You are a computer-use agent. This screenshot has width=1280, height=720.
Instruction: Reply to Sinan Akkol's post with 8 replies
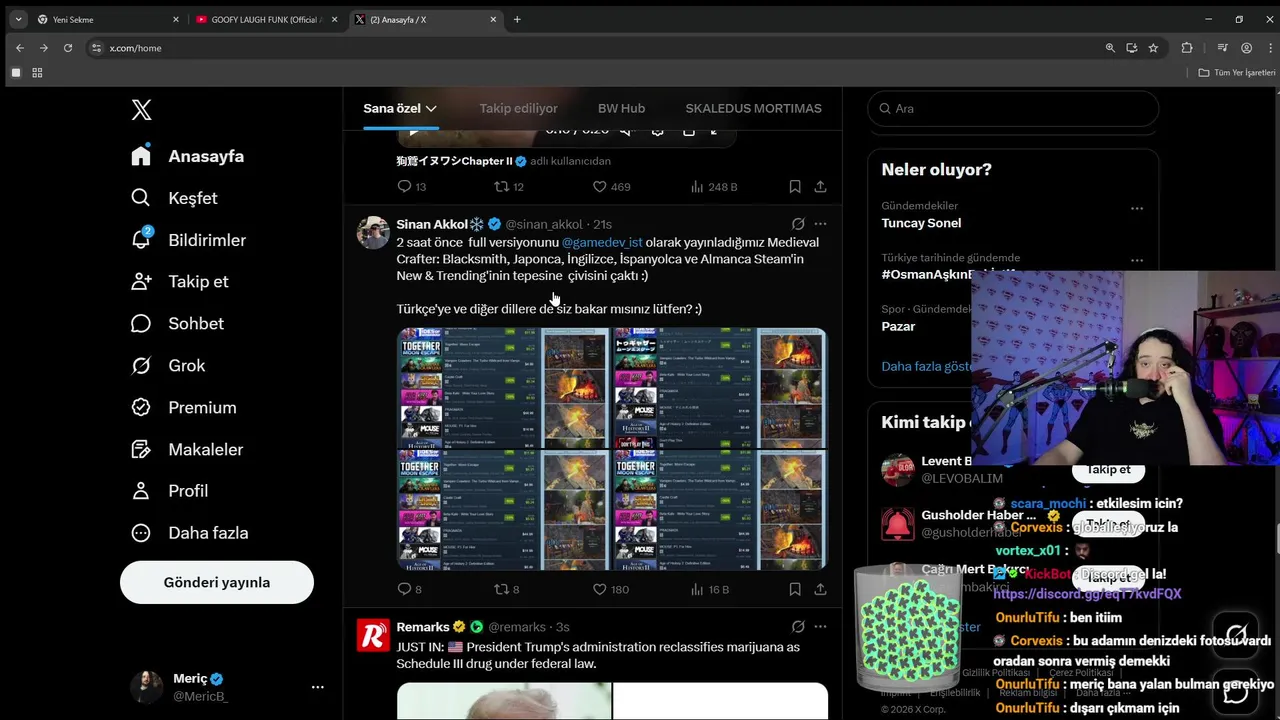410,590
